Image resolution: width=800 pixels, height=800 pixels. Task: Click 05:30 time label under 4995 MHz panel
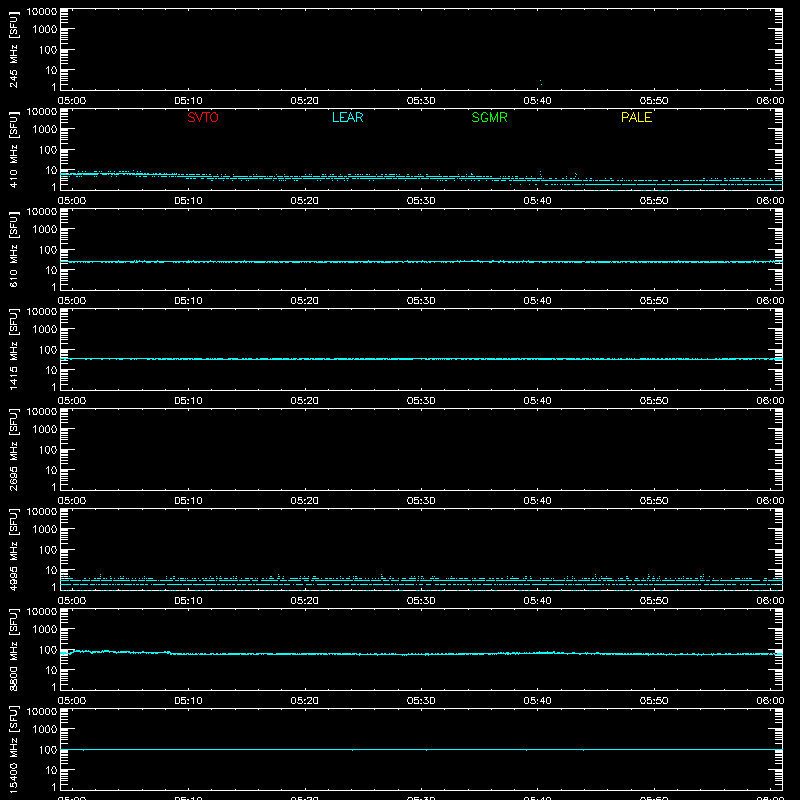421,601
